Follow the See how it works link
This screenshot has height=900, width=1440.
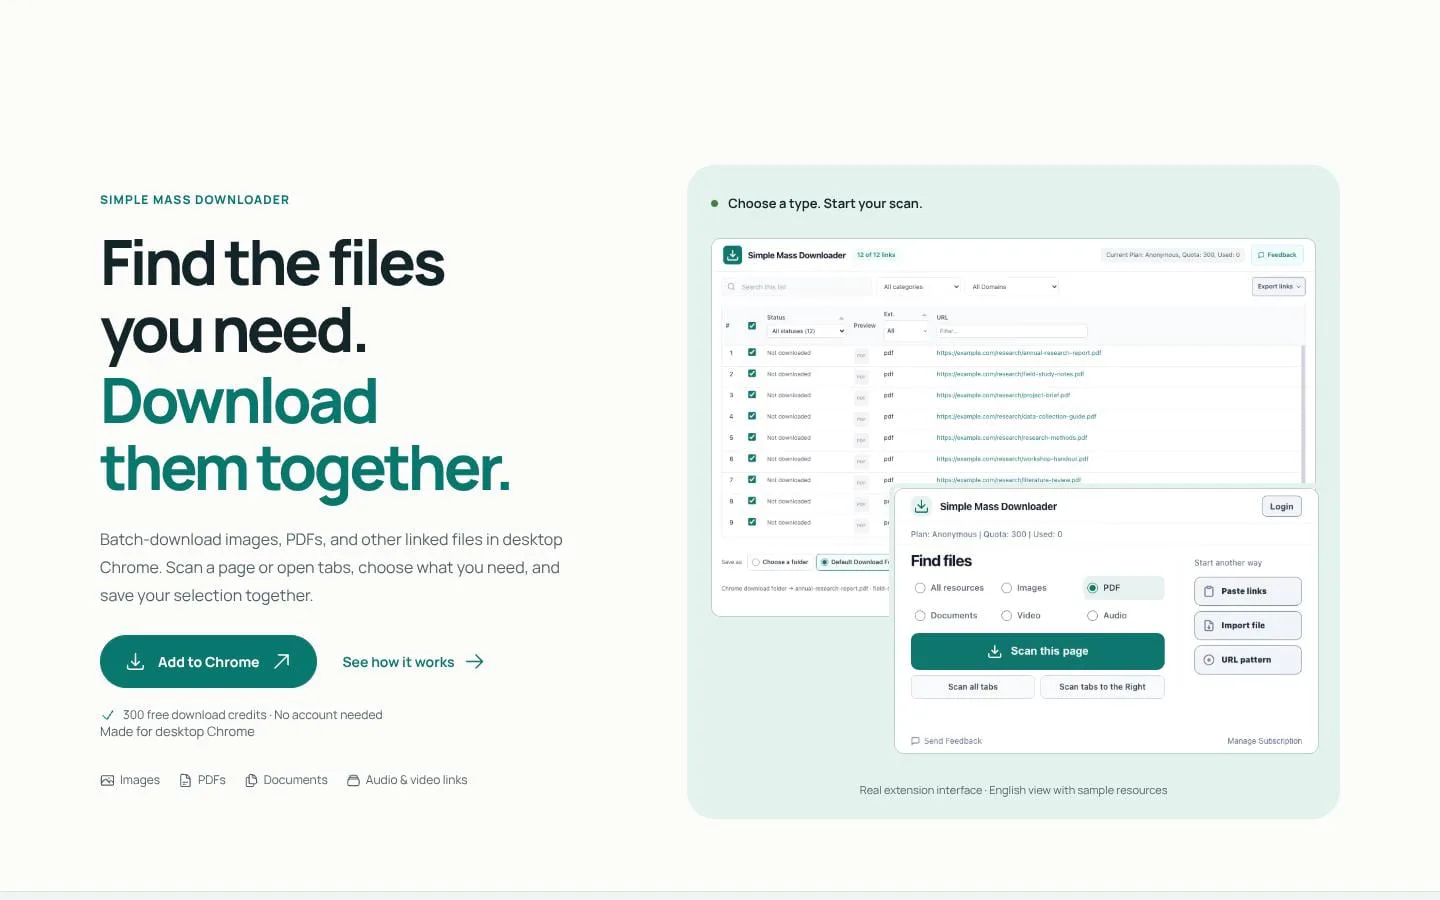[413, 662]
